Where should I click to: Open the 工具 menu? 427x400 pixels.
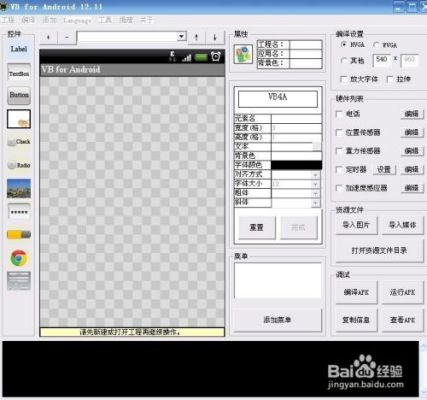105,20
